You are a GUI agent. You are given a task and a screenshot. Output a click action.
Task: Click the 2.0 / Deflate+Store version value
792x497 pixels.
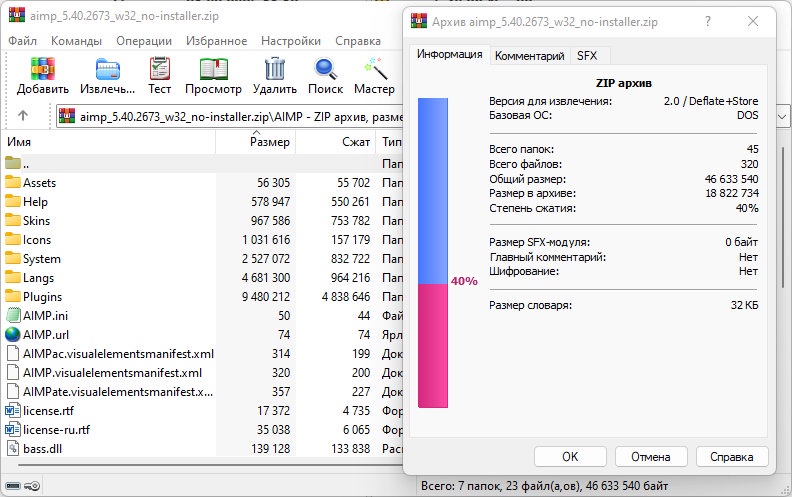(711, 101)
